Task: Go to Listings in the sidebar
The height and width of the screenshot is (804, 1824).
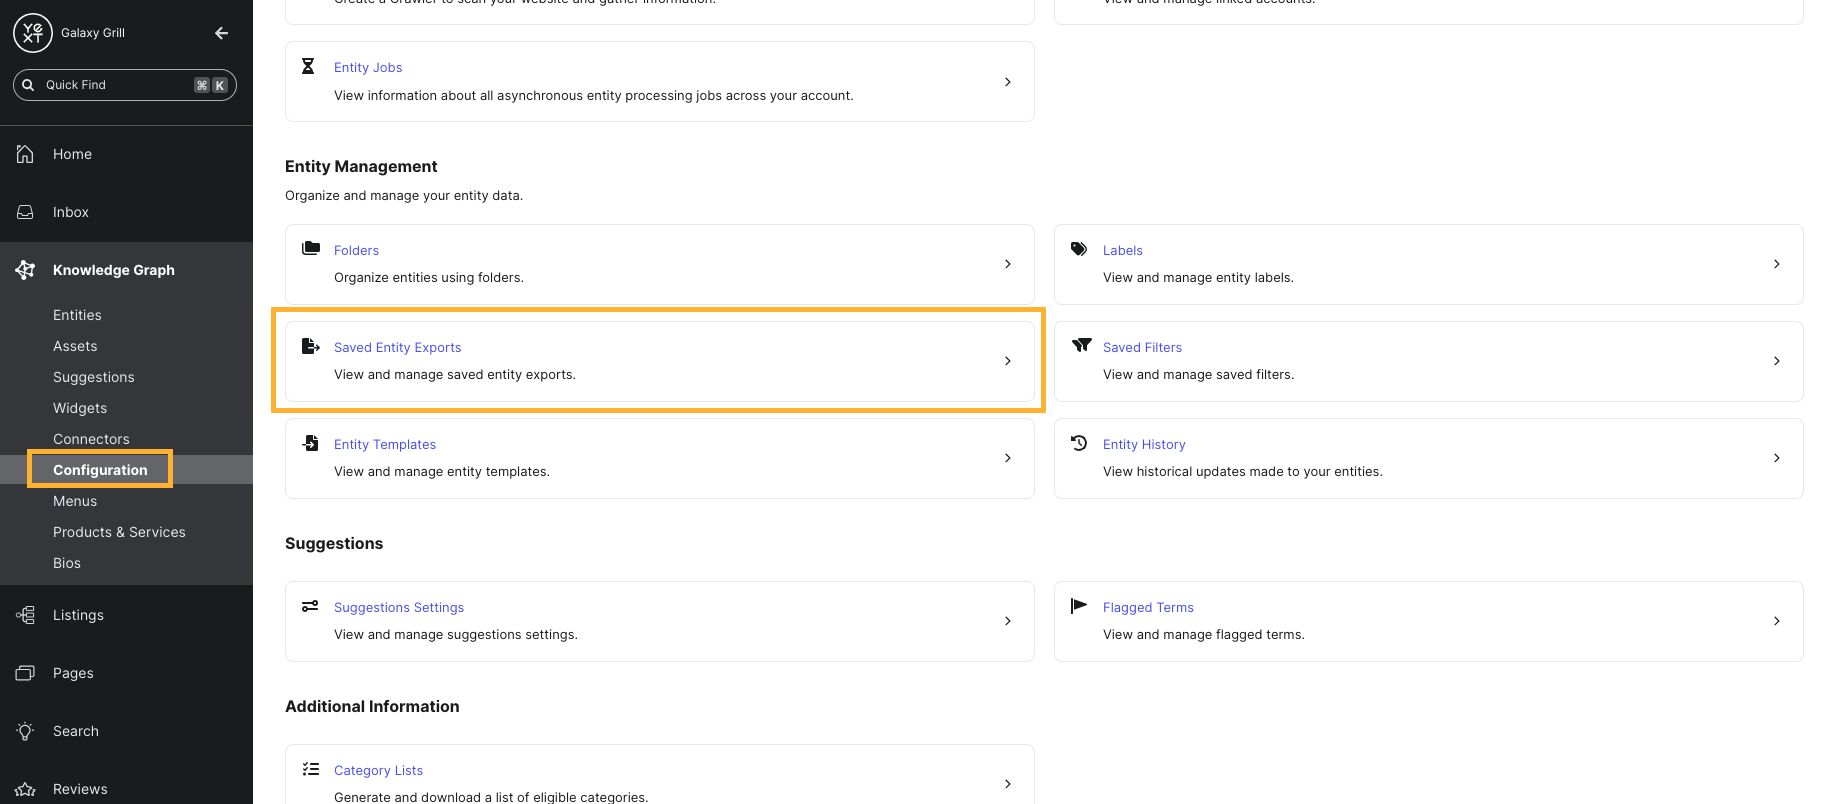Action: click(x=78, y=615)
